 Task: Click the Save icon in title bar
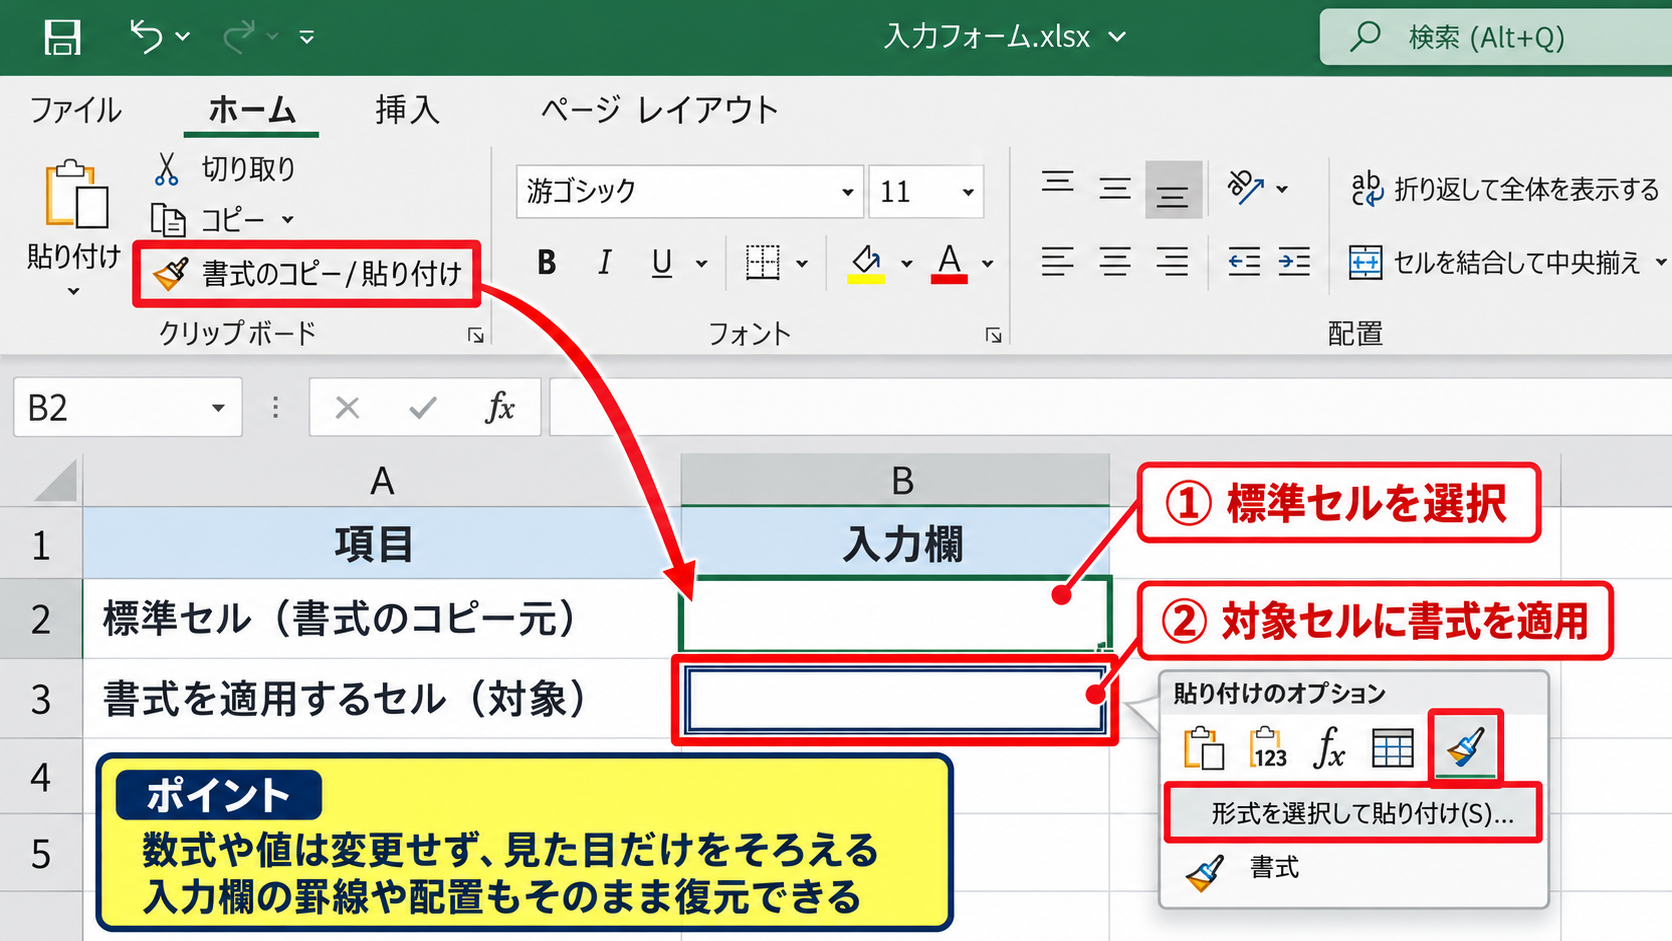62,37
